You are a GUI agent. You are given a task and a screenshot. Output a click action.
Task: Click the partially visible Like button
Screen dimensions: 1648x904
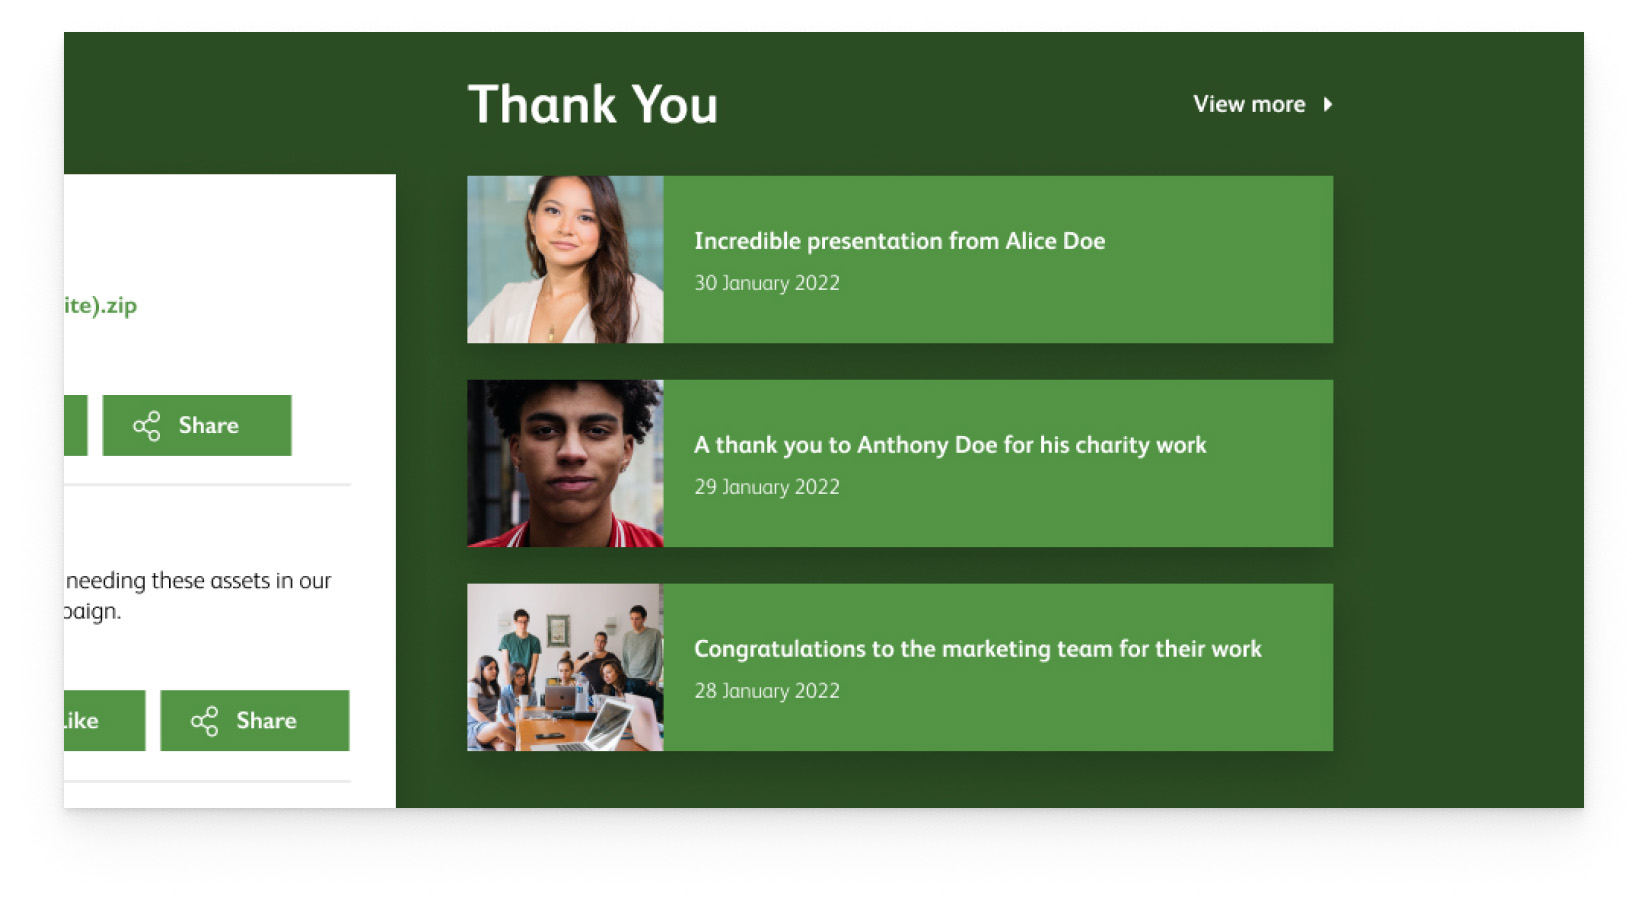(104, 721)
